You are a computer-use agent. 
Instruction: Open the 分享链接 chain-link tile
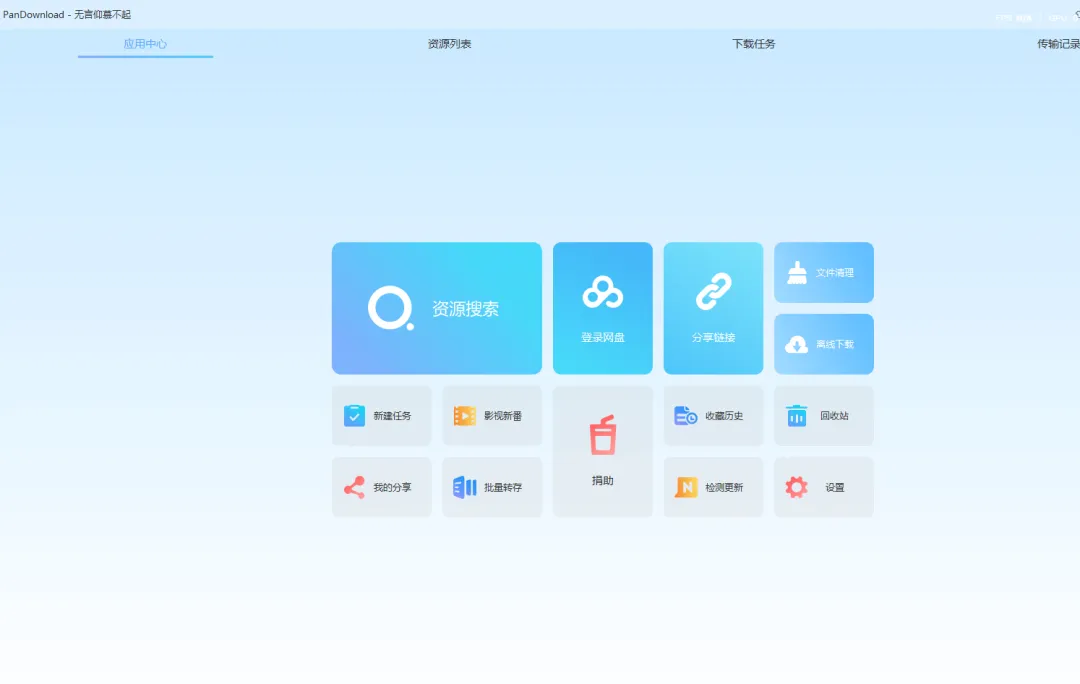(713, 308)
